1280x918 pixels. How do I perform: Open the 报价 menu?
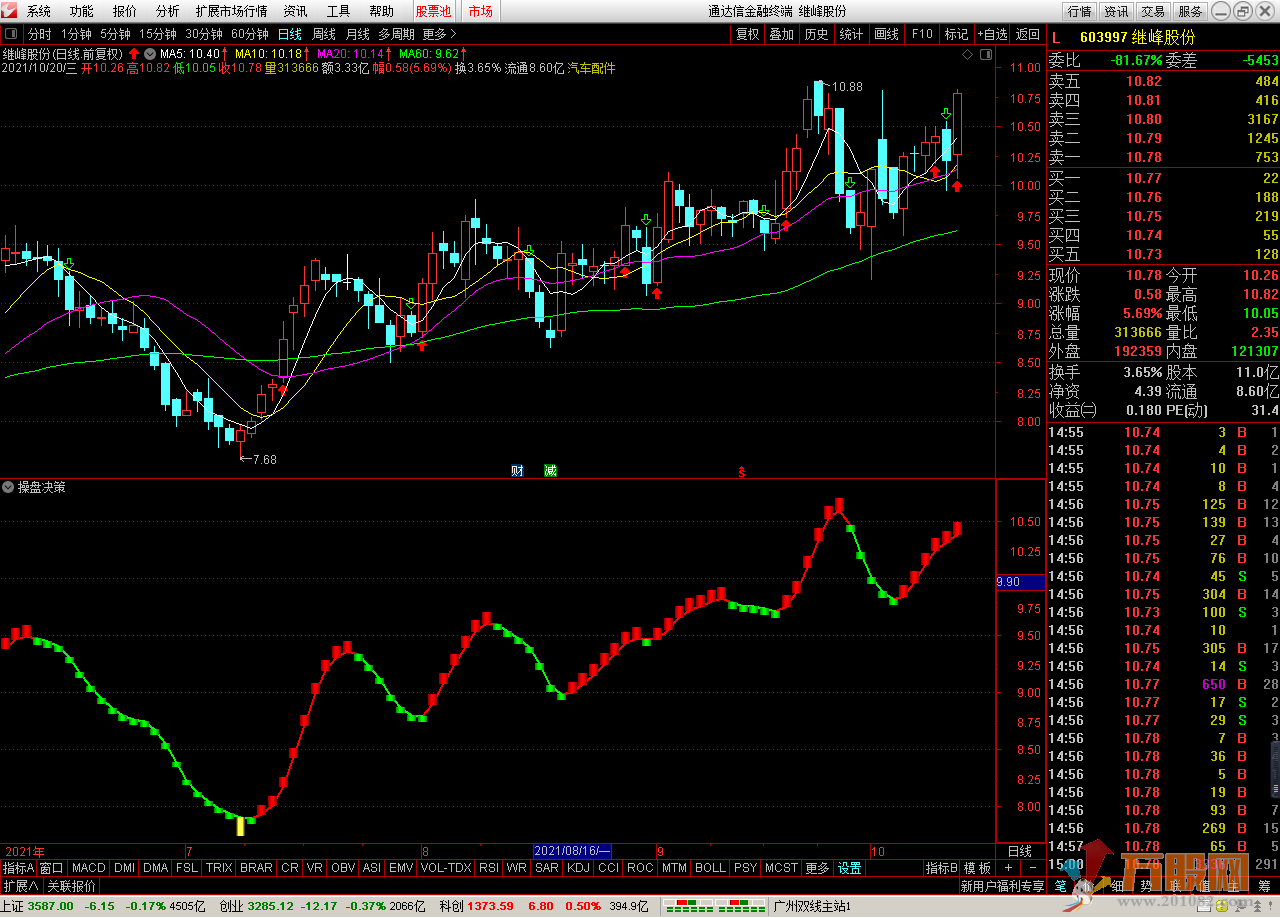125,11
